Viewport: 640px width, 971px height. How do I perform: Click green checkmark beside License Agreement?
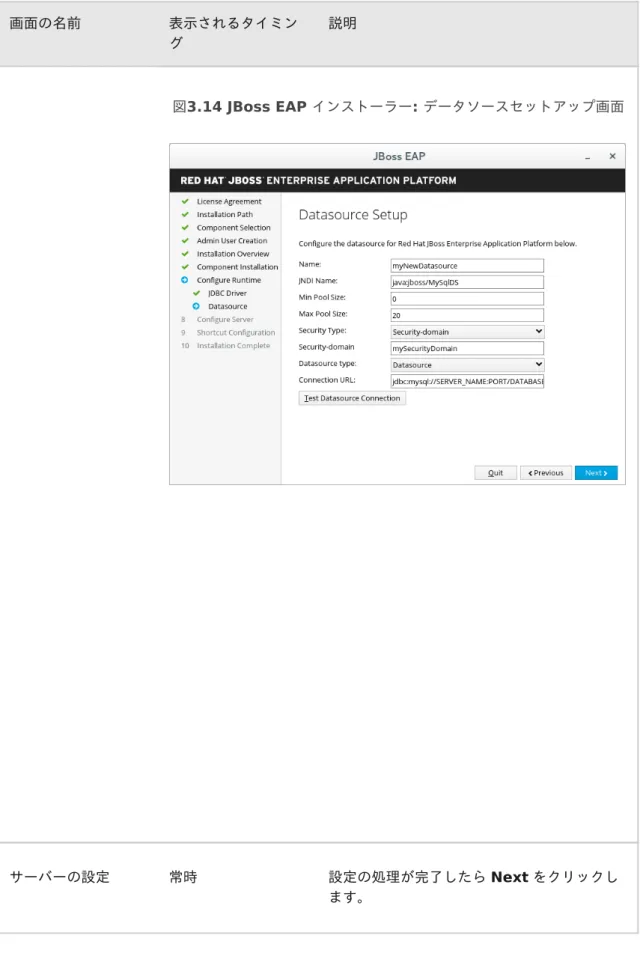pos(185,201)
